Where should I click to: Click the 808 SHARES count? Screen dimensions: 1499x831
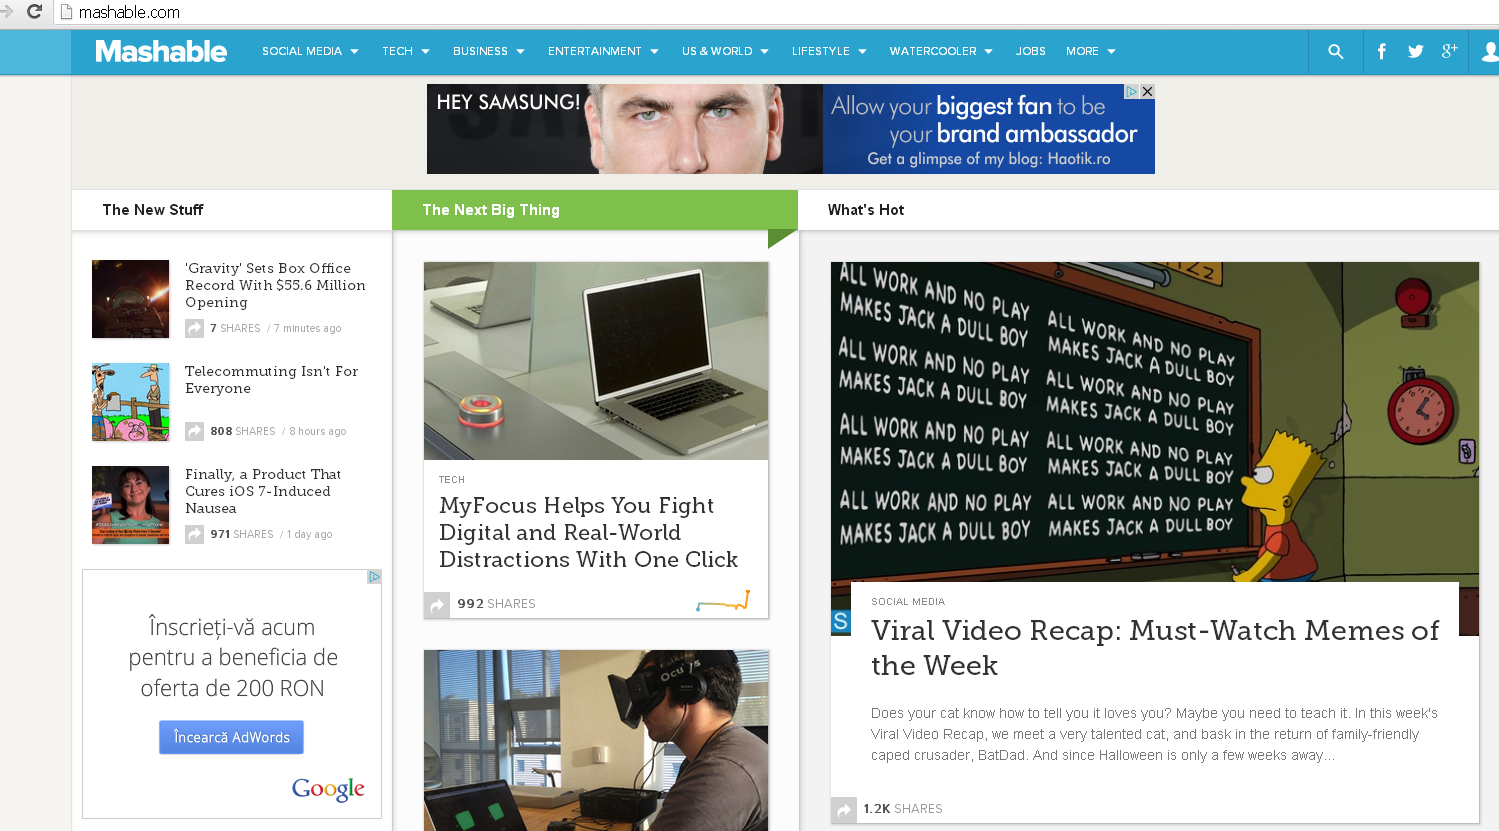point(243,431)
